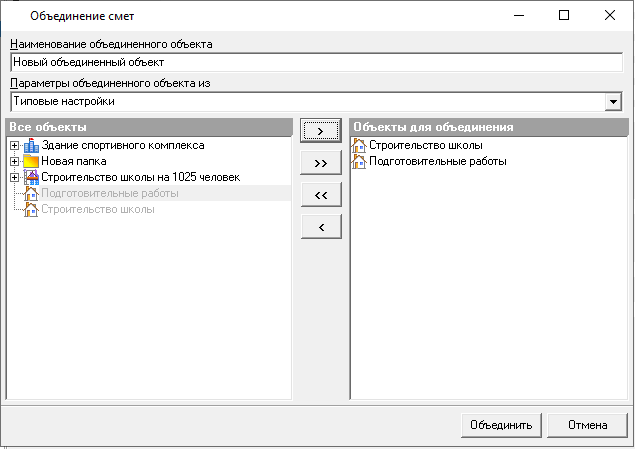635x449 pixels.
Task: Select Здание спортивного комплекса in the tree
Action: point(122,146)
